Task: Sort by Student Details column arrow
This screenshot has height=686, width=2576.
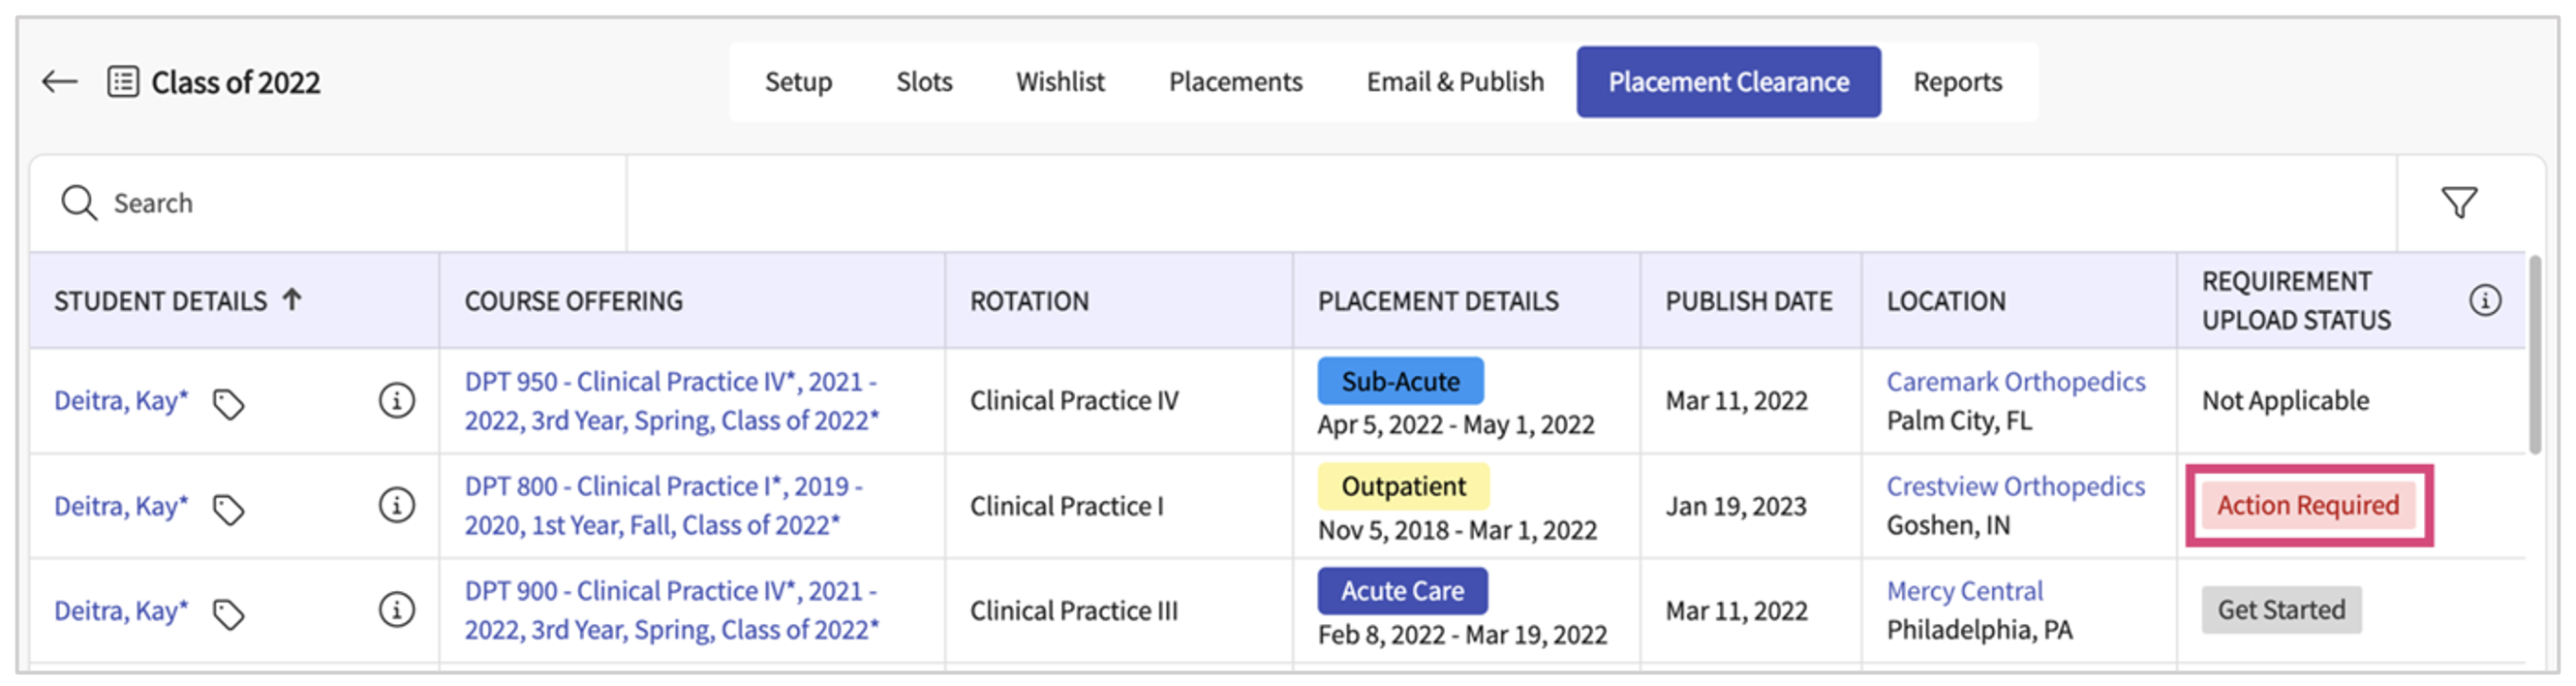Action: click(292, 299)
